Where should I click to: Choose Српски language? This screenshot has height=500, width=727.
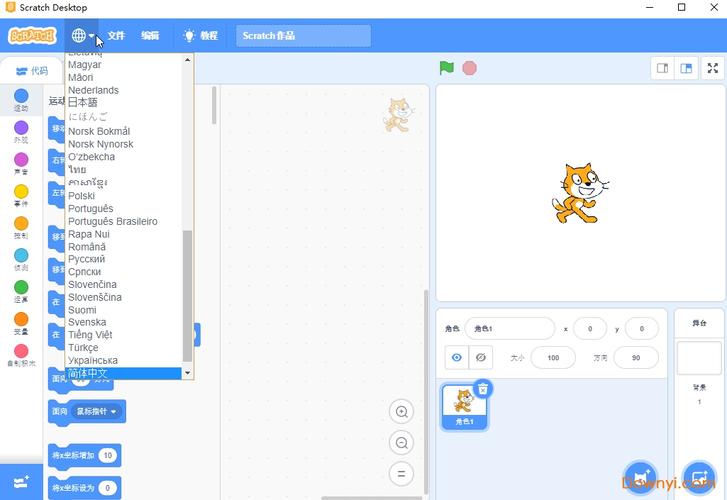(123, 272)
